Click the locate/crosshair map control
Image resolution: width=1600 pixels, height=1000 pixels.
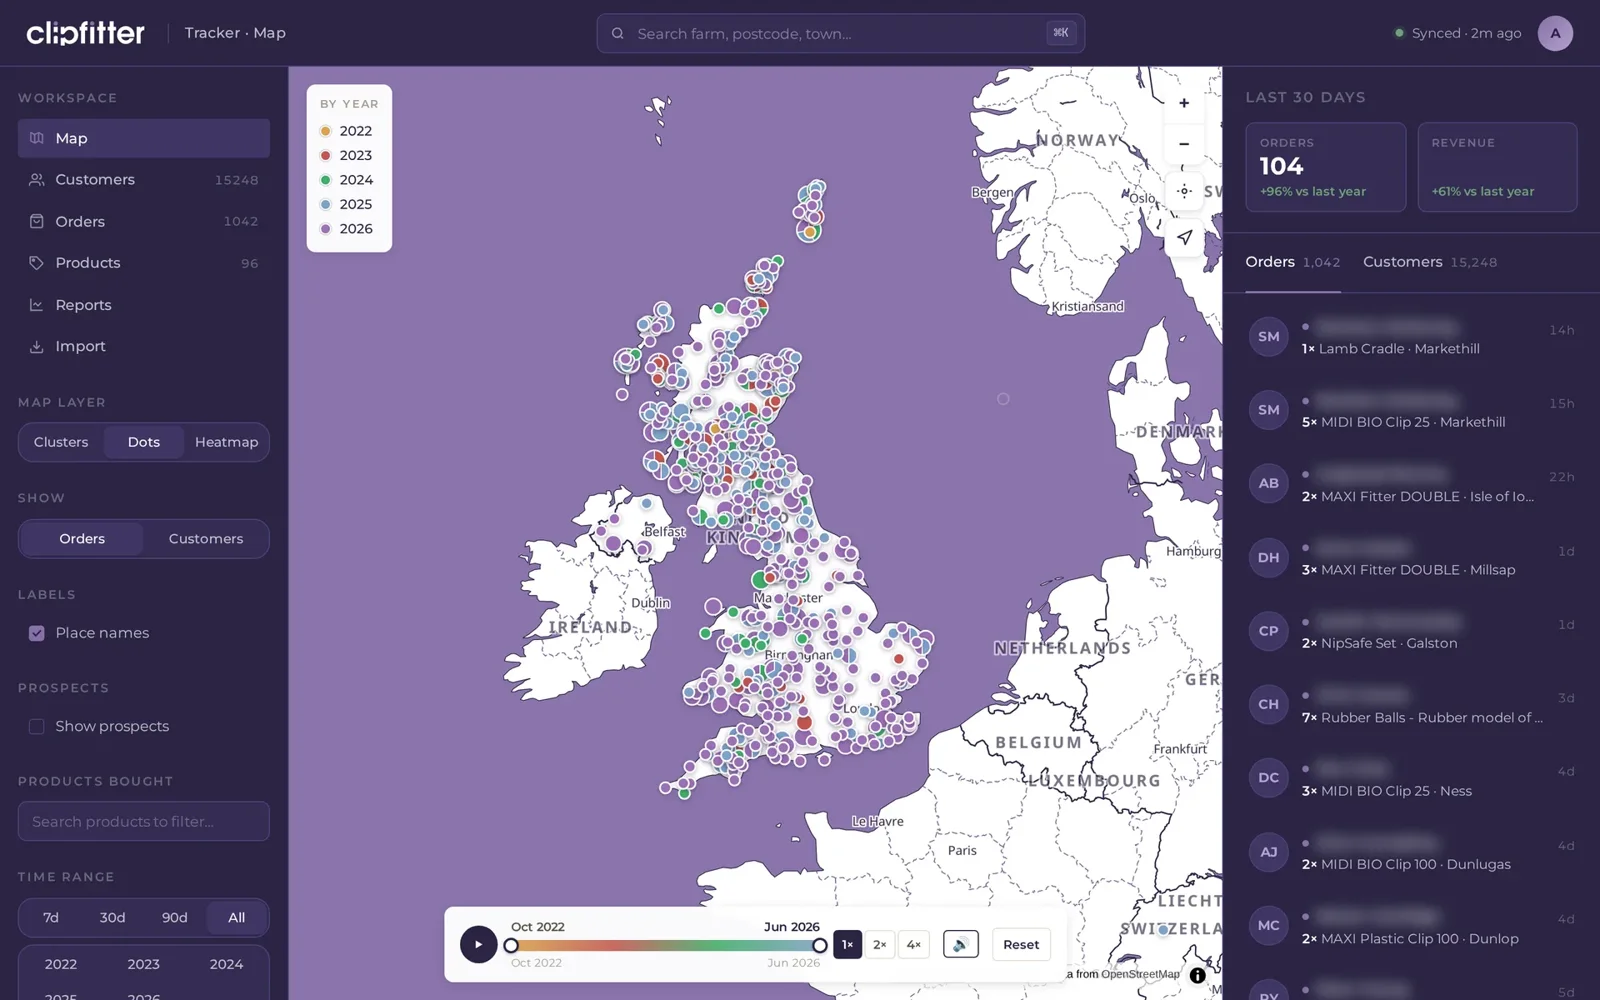click(1184, 191)
